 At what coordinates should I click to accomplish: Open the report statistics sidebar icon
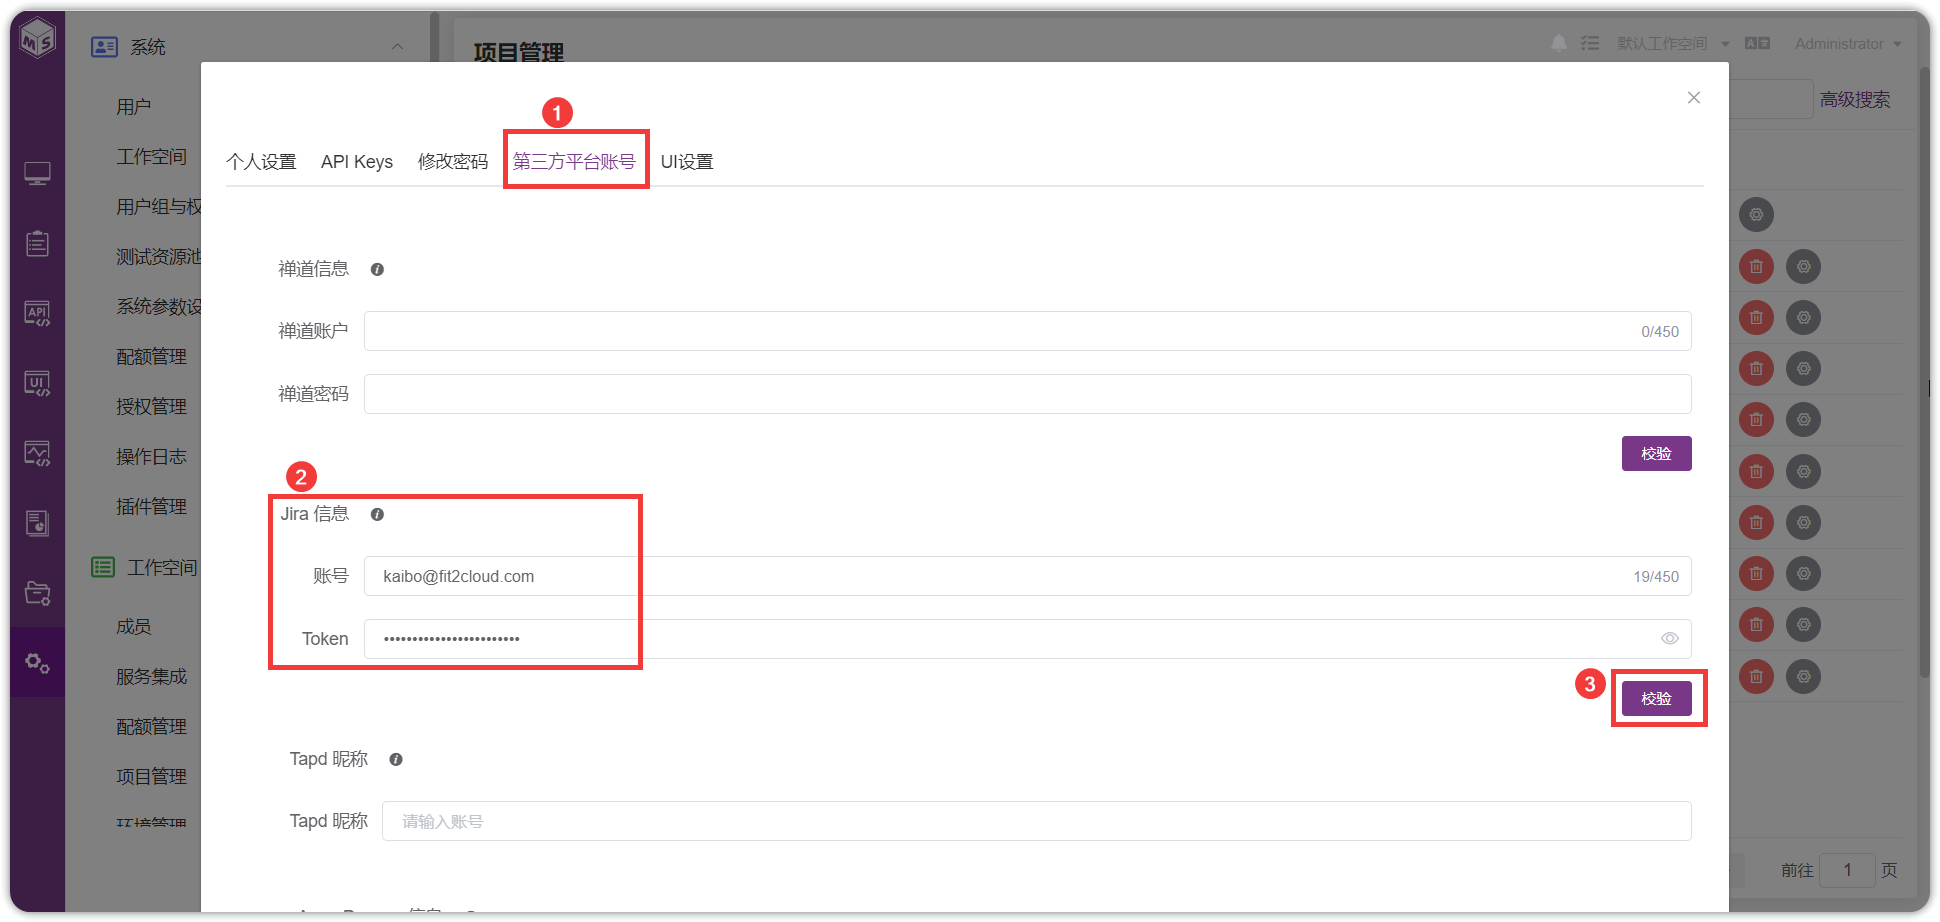[37, 523]
